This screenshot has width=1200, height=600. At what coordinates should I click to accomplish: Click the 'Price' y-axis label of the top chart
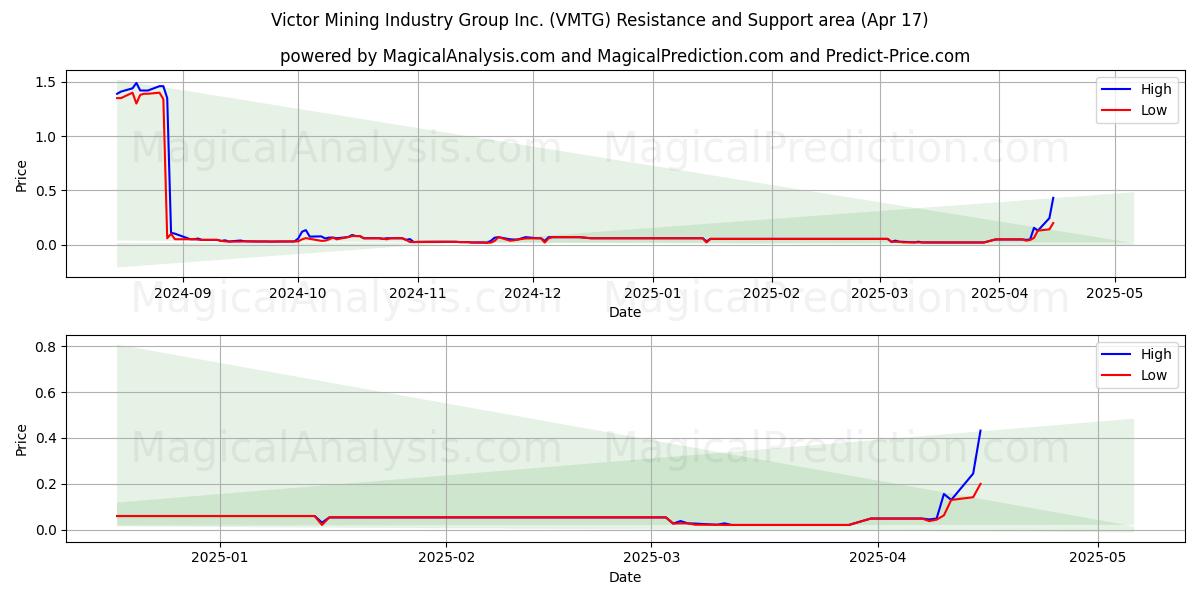click(22, 176)
